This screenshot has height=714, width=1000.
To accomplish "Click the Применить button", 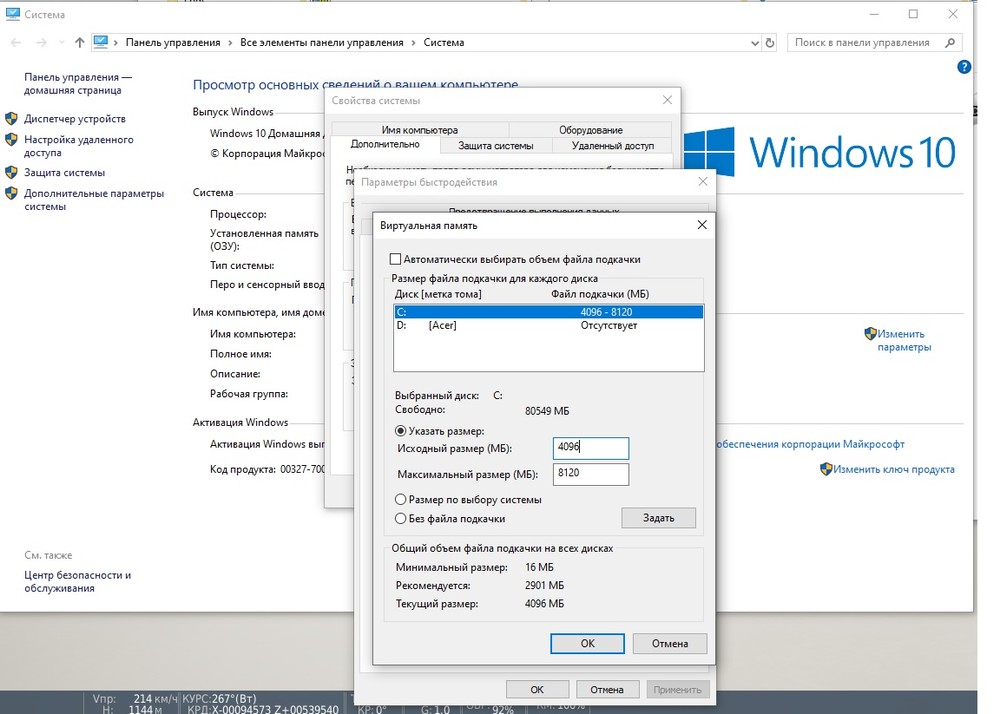I will pos(677,689).
